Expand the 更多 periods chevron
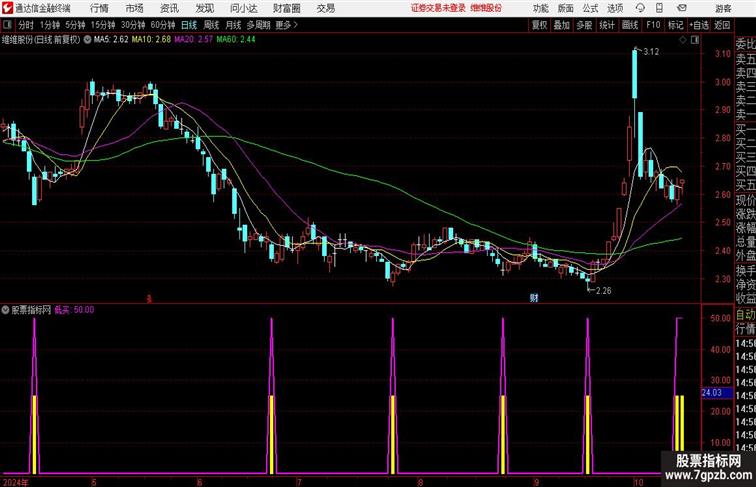 coord(296,25)
